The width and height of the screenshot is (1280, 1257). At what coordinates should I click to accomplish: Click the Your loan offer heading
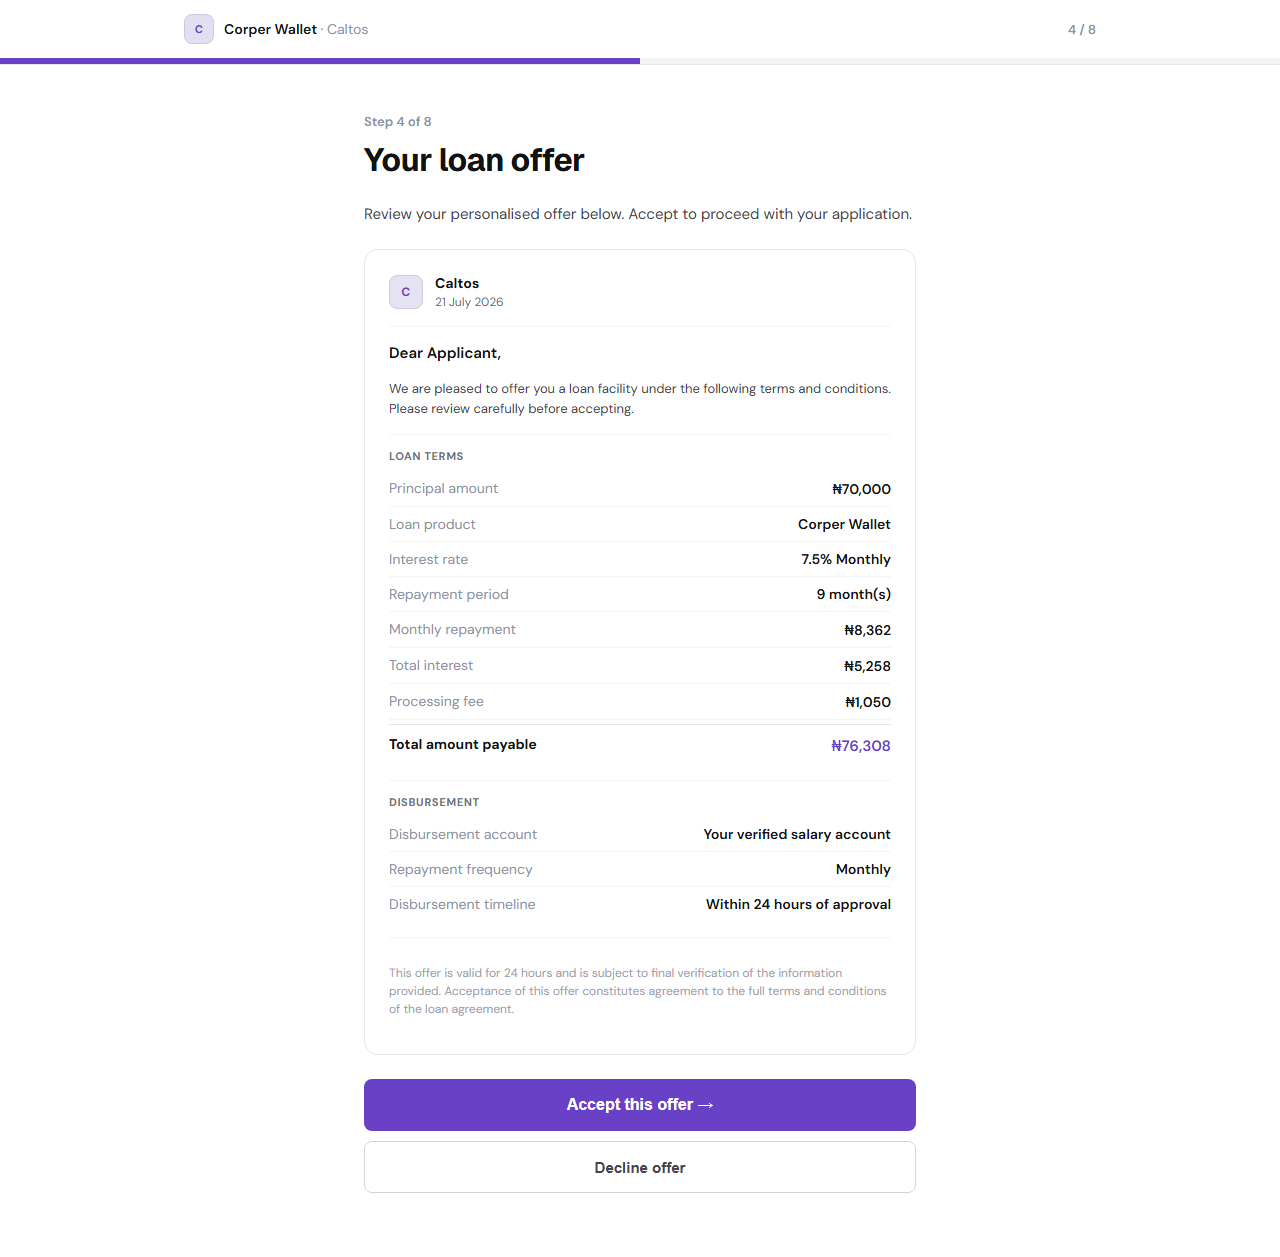[x=474, y=160]
